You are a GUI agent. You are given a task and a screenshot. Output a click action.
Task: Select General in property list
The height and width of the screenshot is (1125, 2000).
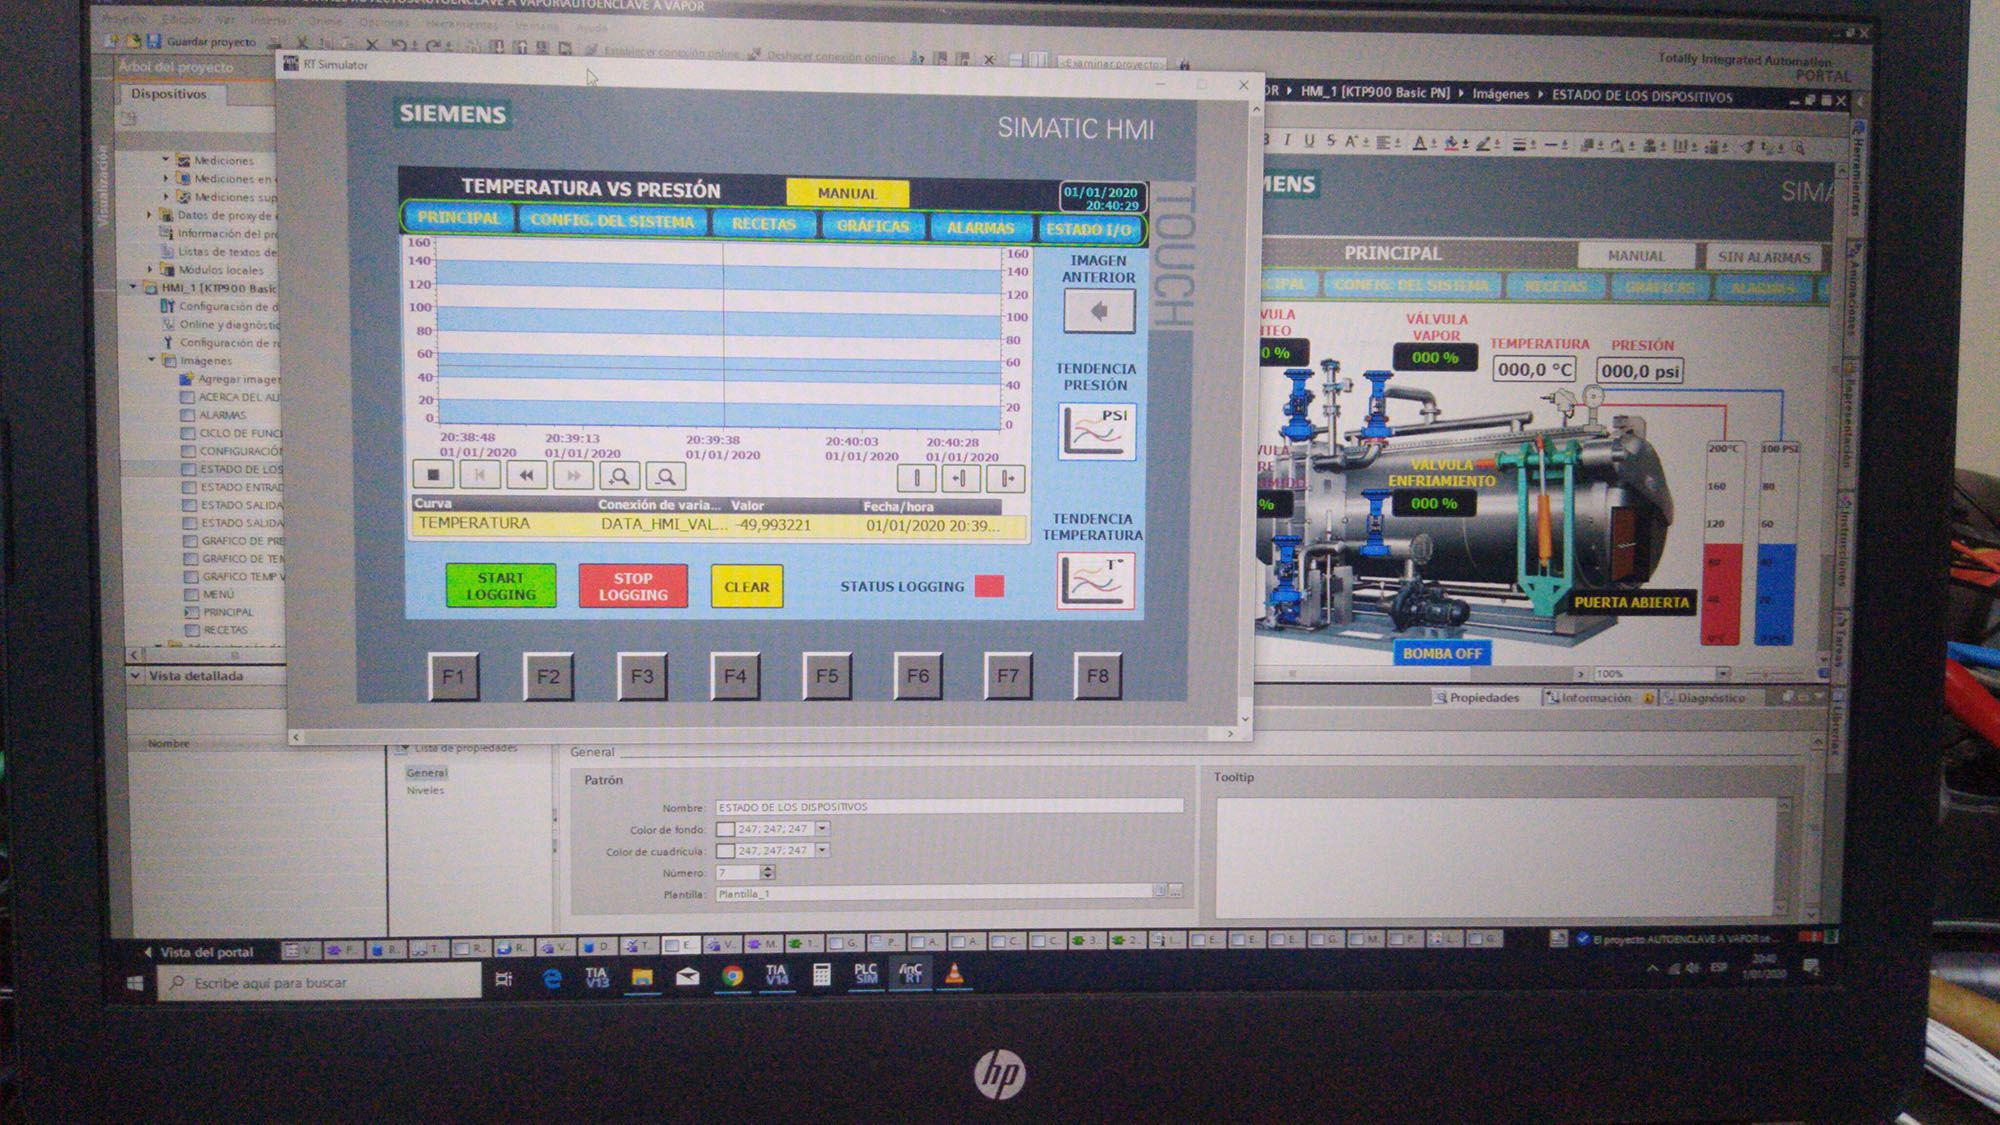(427, 773)
